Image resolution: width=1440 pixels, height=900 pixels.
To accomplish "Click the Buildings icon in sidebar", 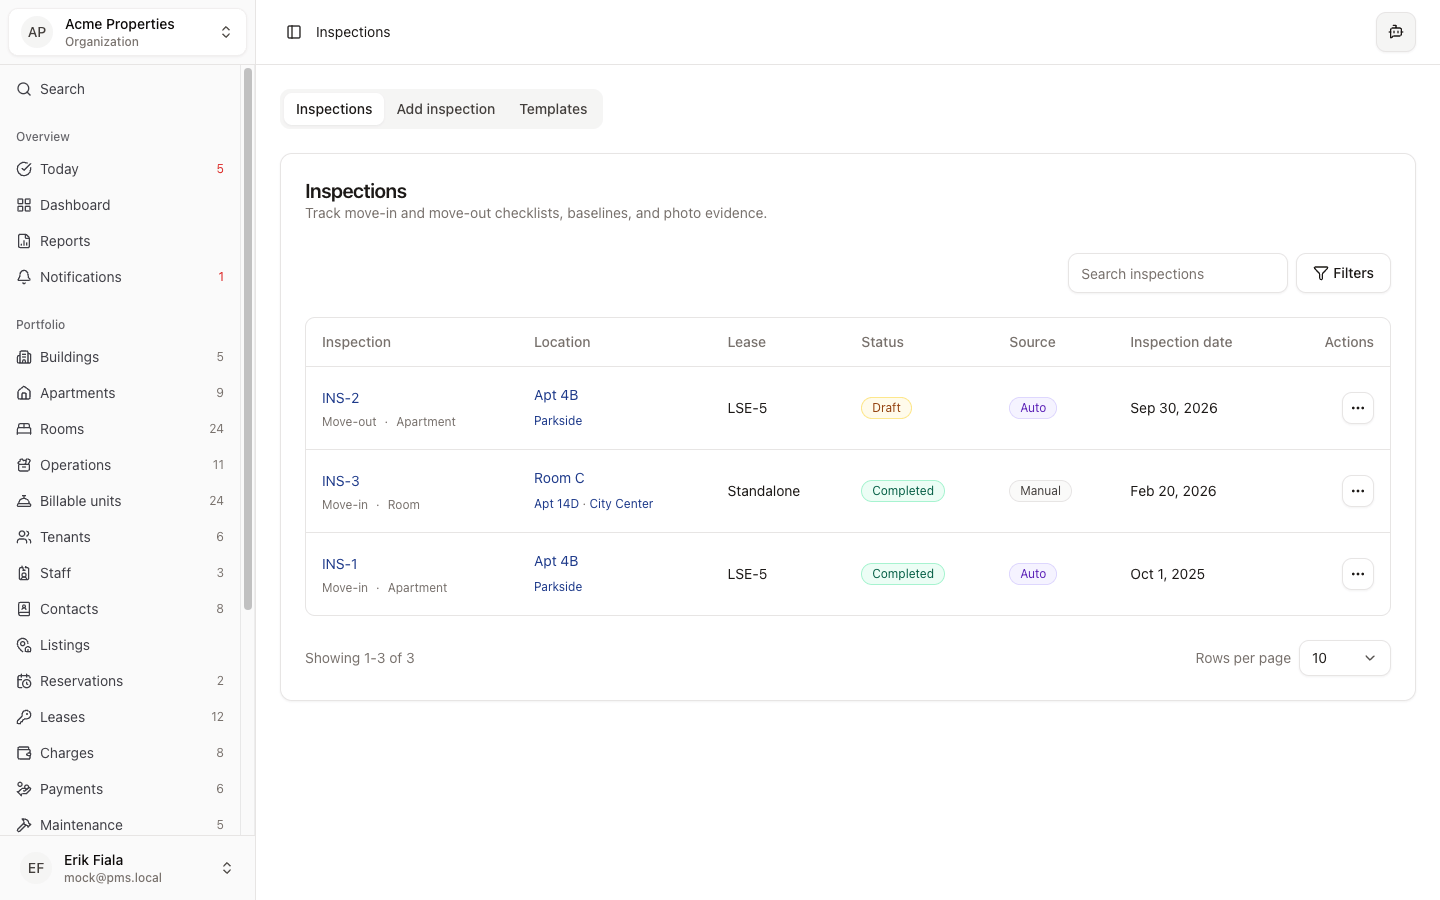I will [24, 357].
